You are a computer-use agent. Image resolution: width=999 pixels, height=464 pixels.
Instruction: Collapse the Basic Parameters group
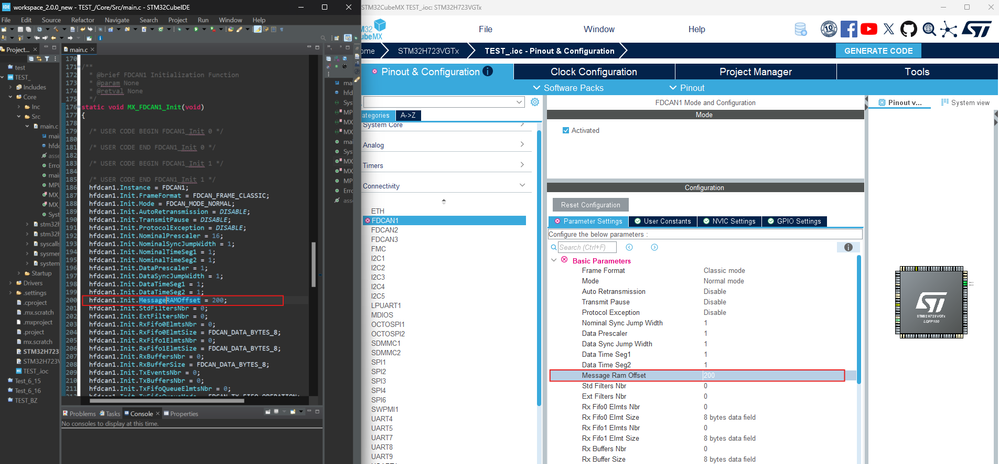[554, 261]
